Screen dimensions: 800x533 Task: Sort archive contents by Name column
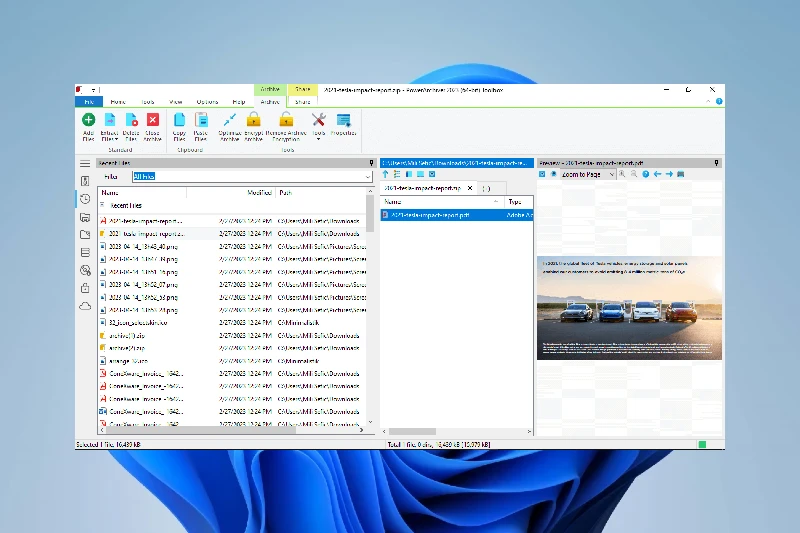442,202
